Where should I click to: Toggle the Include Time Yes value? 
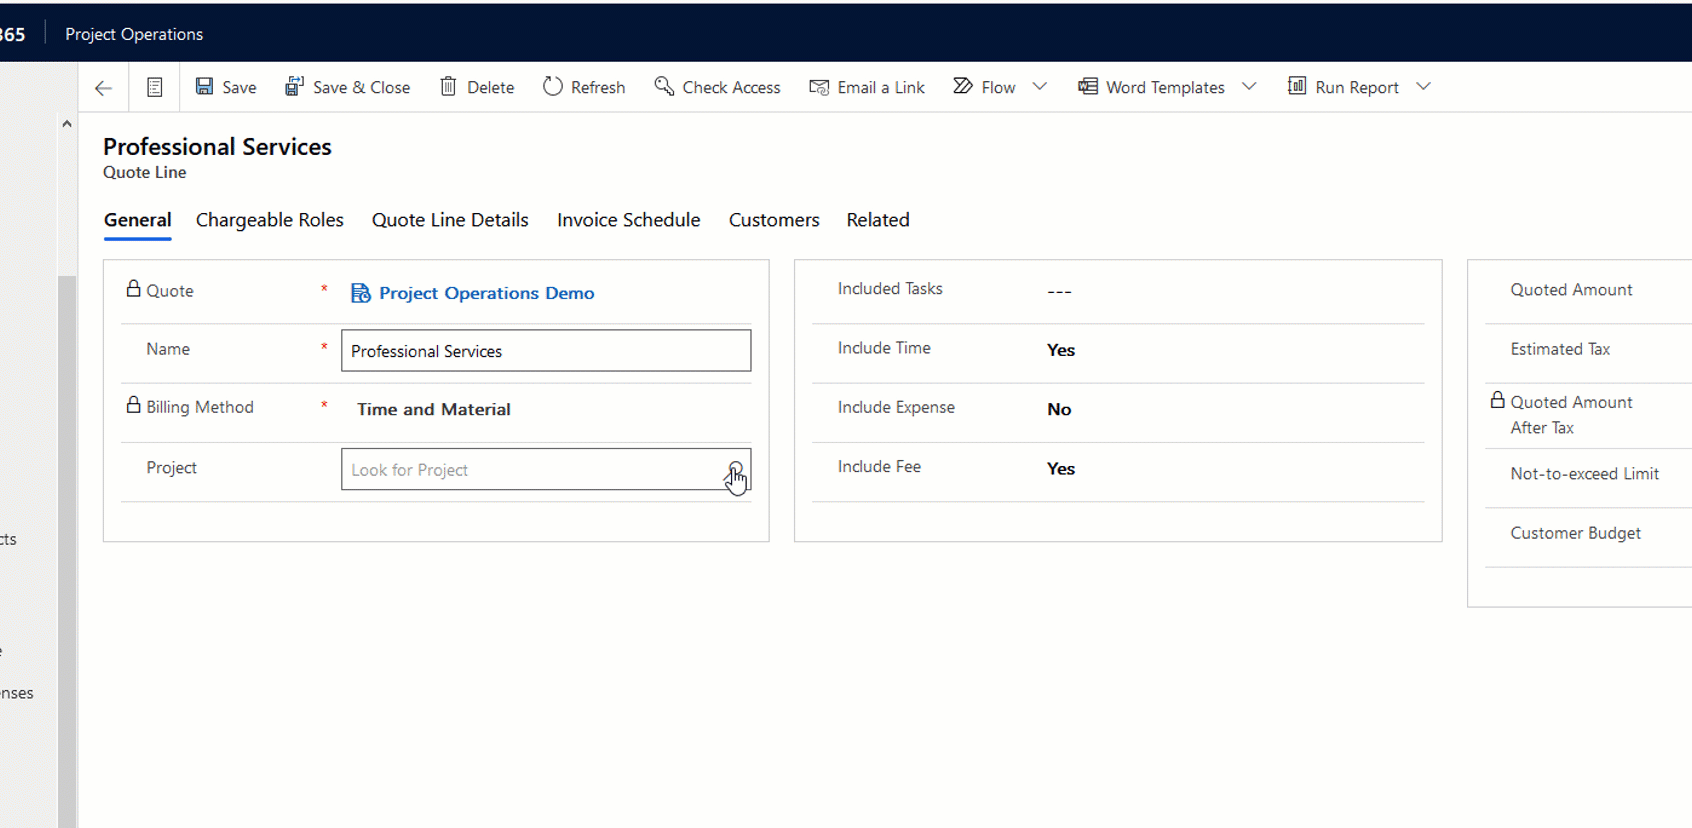pyautogui.click(x=1061, y=350)
